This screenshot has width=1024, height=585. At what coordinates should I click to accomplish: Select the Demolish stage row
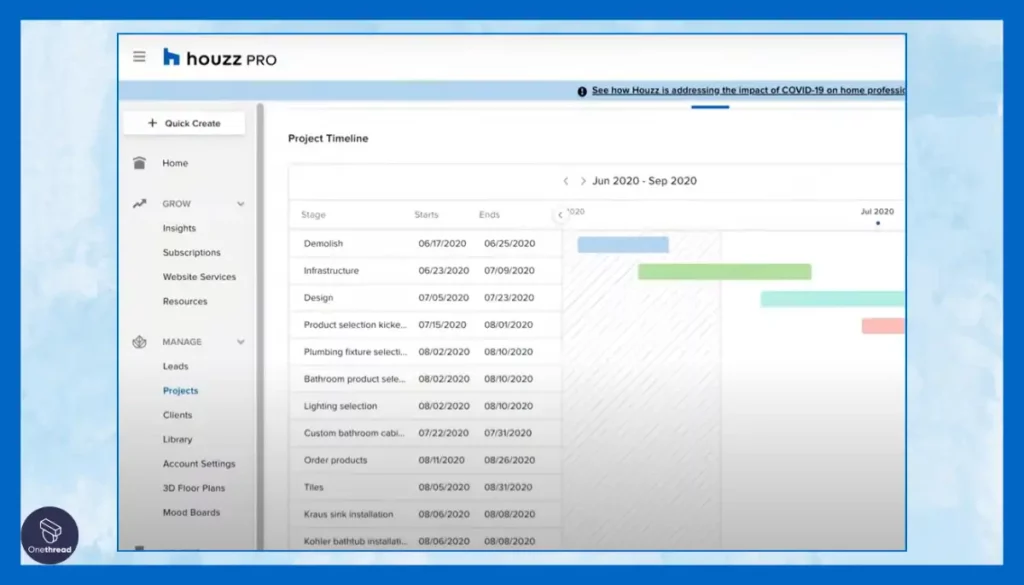point(425,244)
